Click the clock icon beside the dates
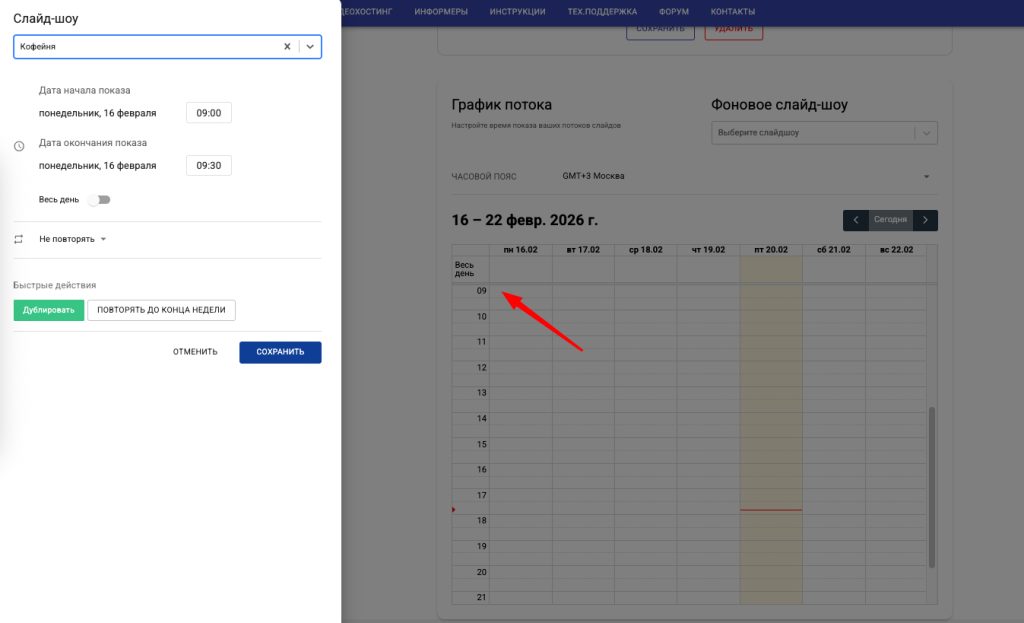This screenshot has height=623, width=1024. pos(19,146)
